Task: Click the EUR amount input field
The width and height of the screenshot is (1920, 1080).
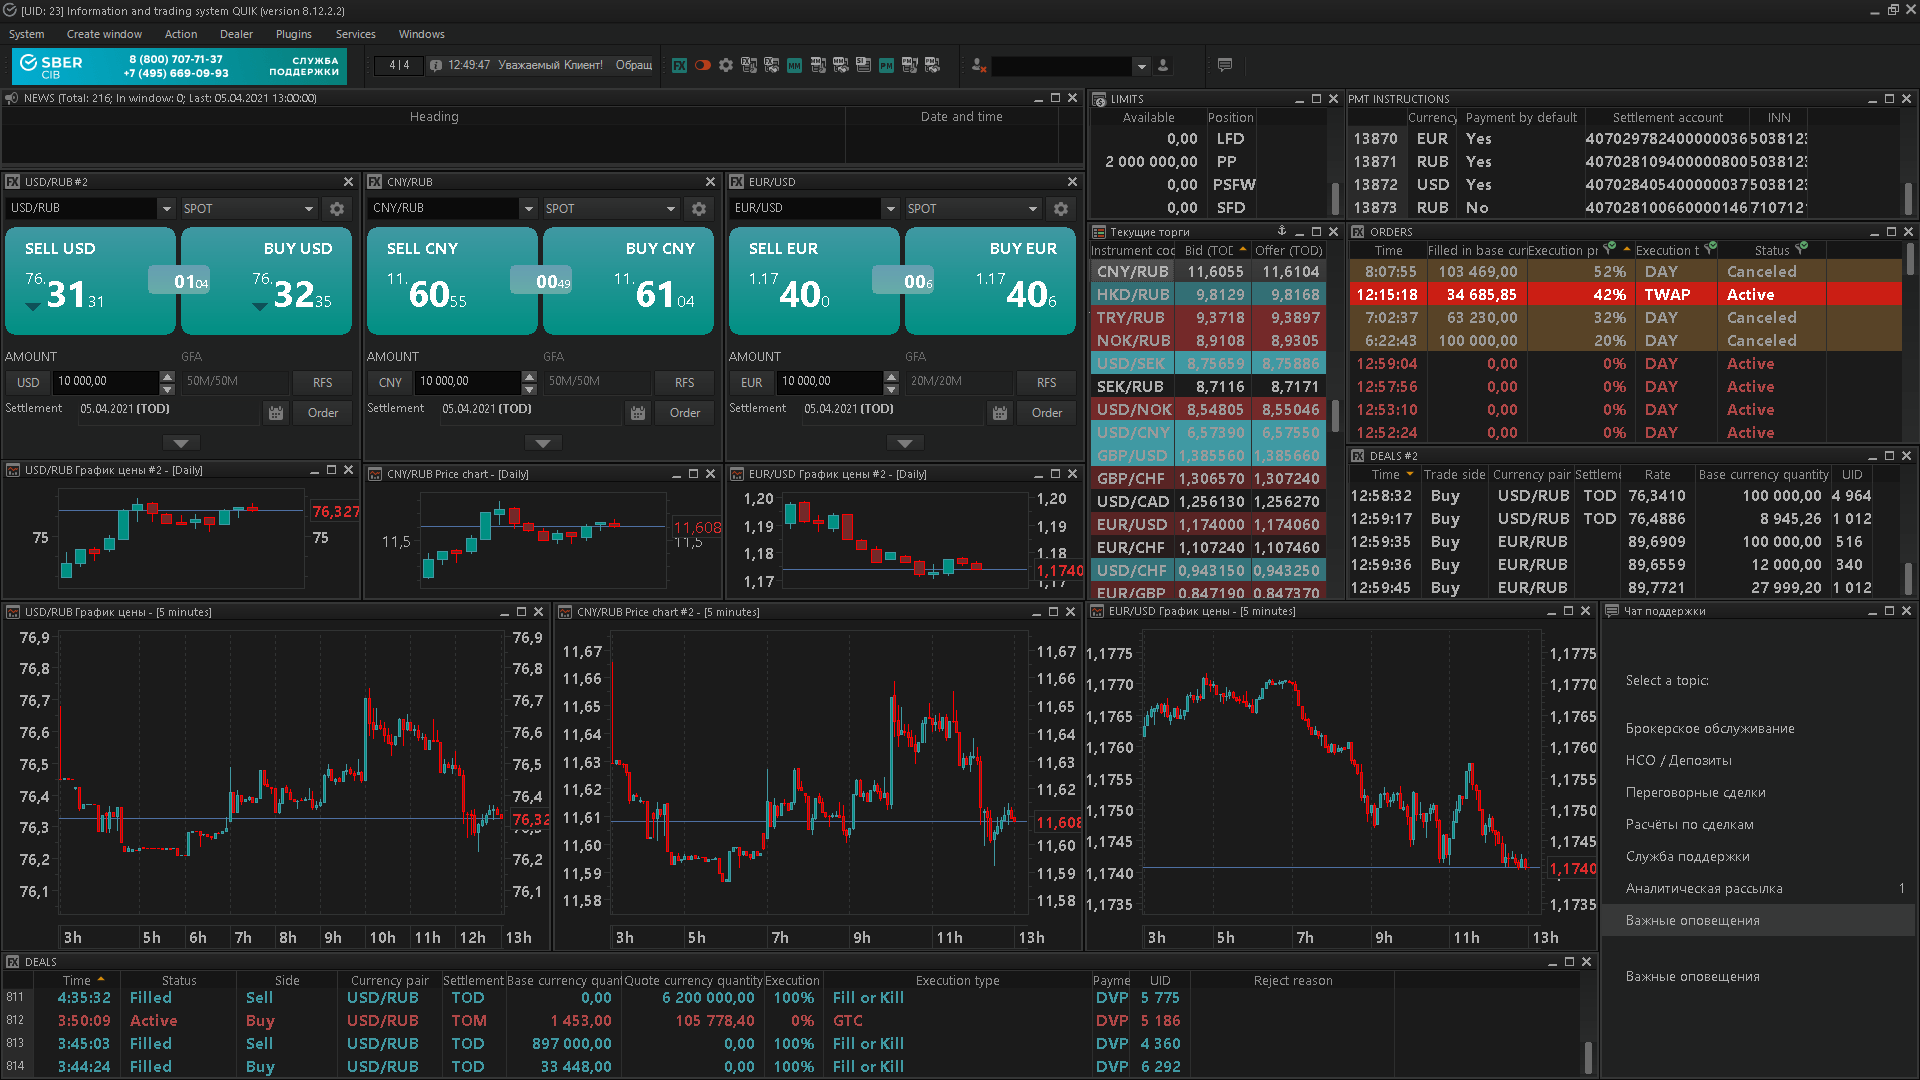Action: coord(830,382)
